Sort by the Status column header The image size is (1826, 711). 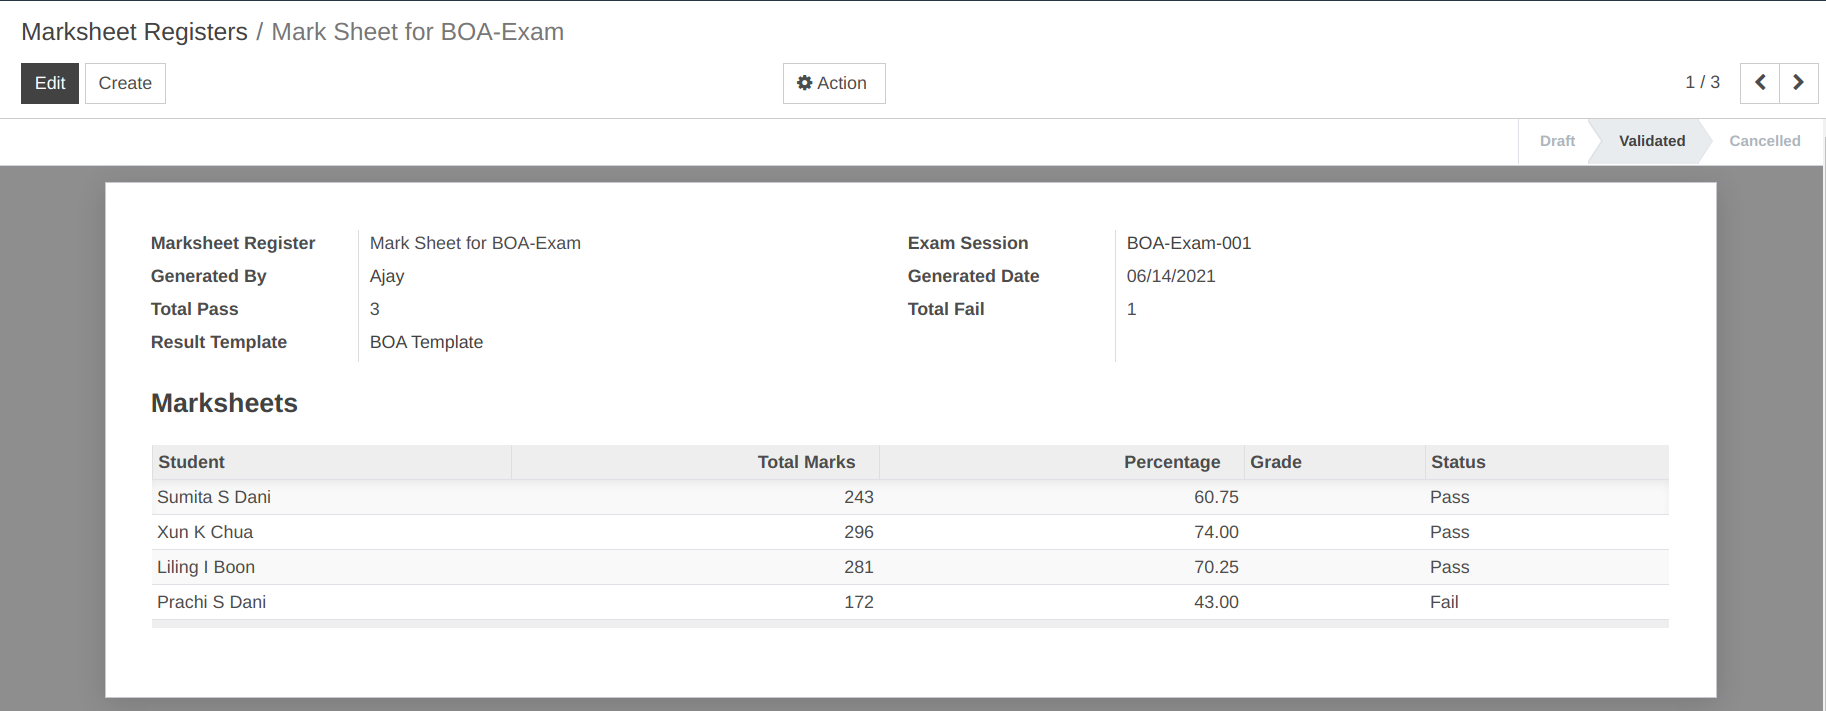click(x=1546, y=462)
